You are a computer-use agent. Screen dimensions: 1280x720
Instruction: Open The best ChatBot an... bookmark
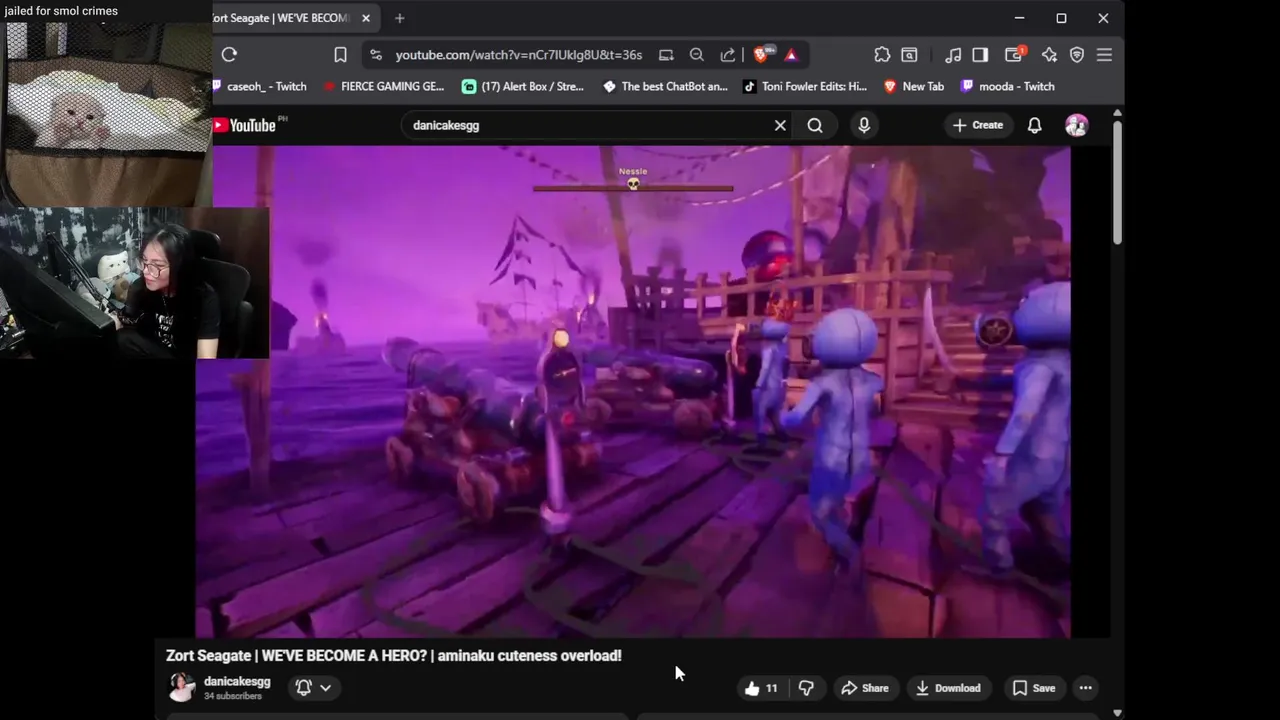click(x=665, y=87)
